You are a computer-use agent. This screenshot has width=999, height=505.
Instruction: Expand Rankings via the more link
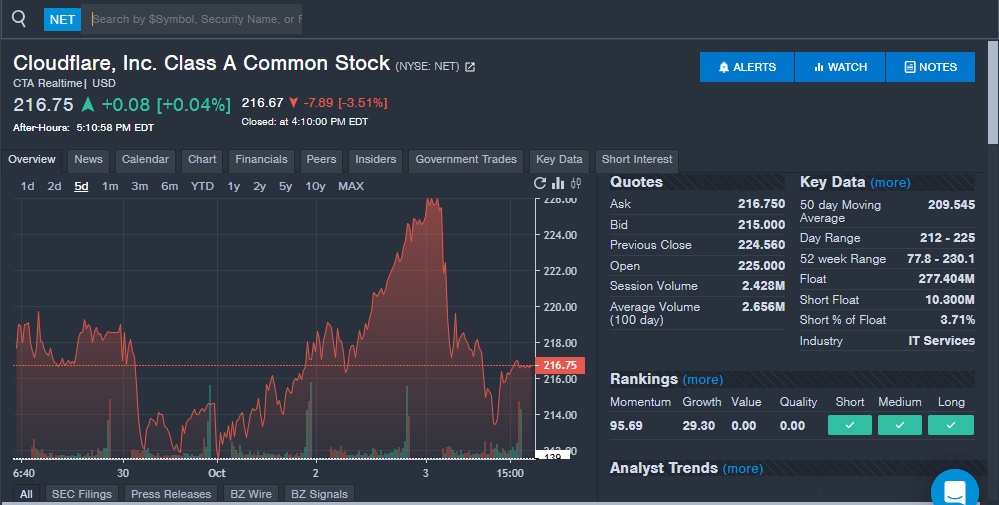702,380
